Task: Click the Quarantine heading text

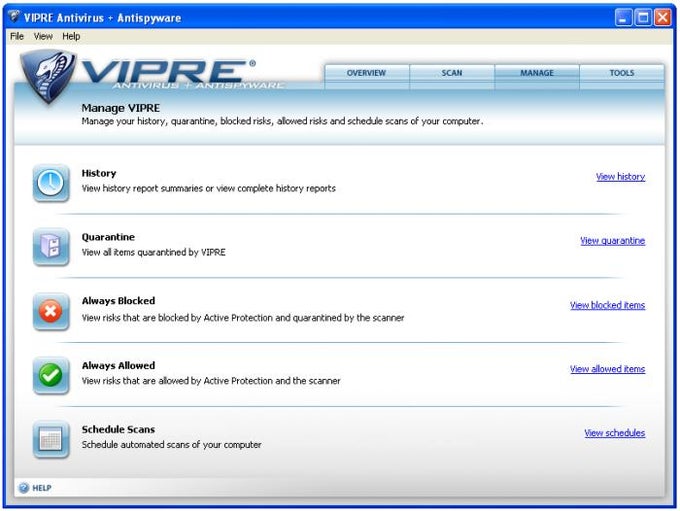Action: [x=108, y=237]
